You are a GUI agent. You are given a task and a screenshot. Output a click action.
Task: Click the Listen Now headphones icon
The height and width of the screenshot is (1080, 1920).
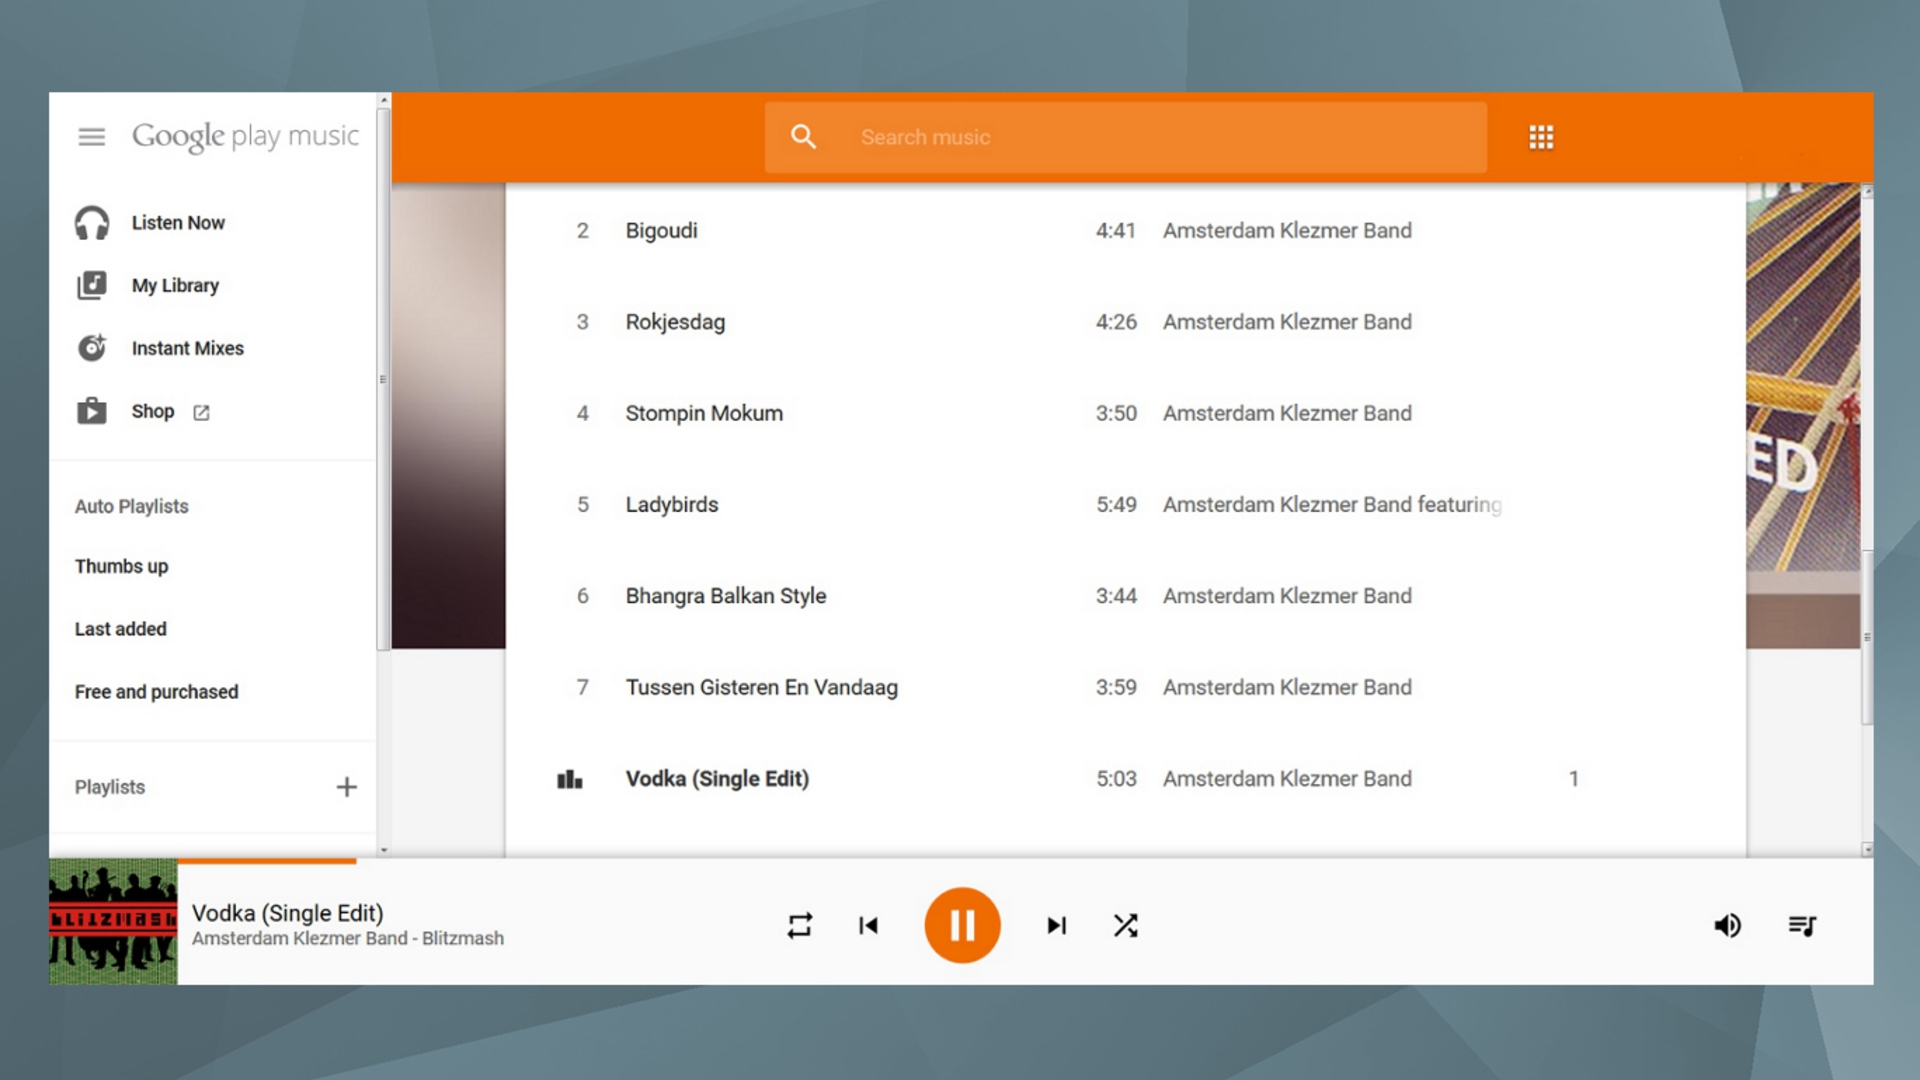pos(92,223)
